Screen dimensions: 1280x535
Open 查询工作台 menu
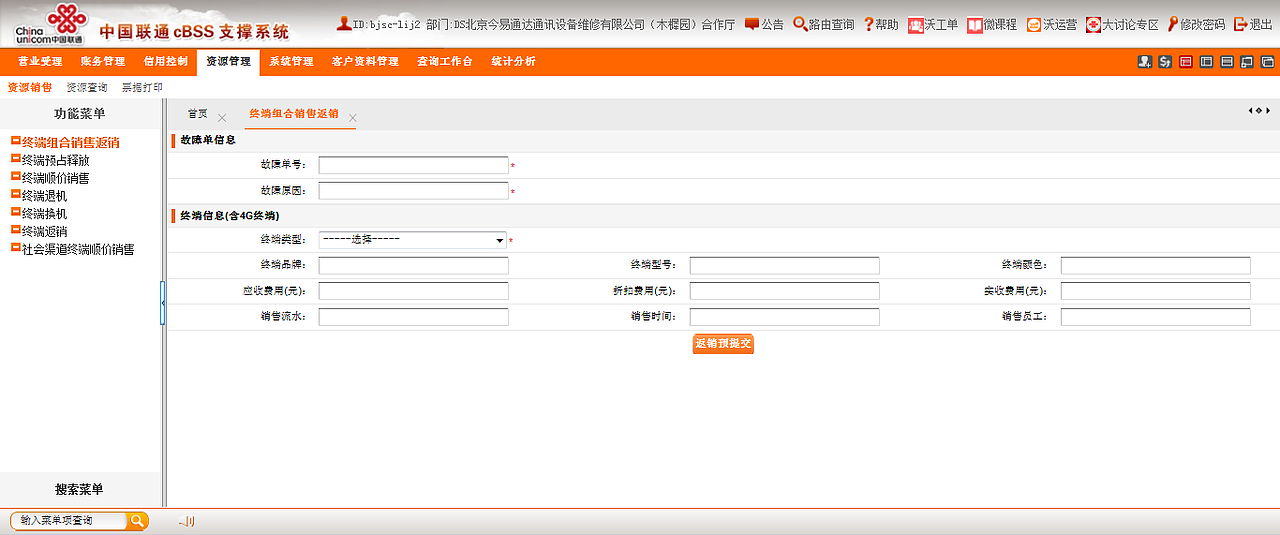click(445, 62)
